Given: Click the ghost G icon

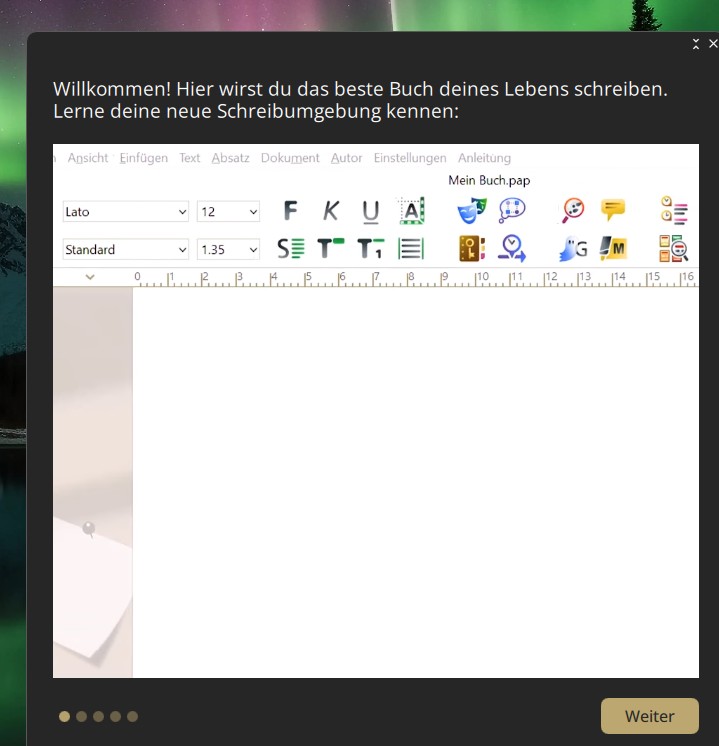Looking at the screenshot, I should tap(573, 248).
